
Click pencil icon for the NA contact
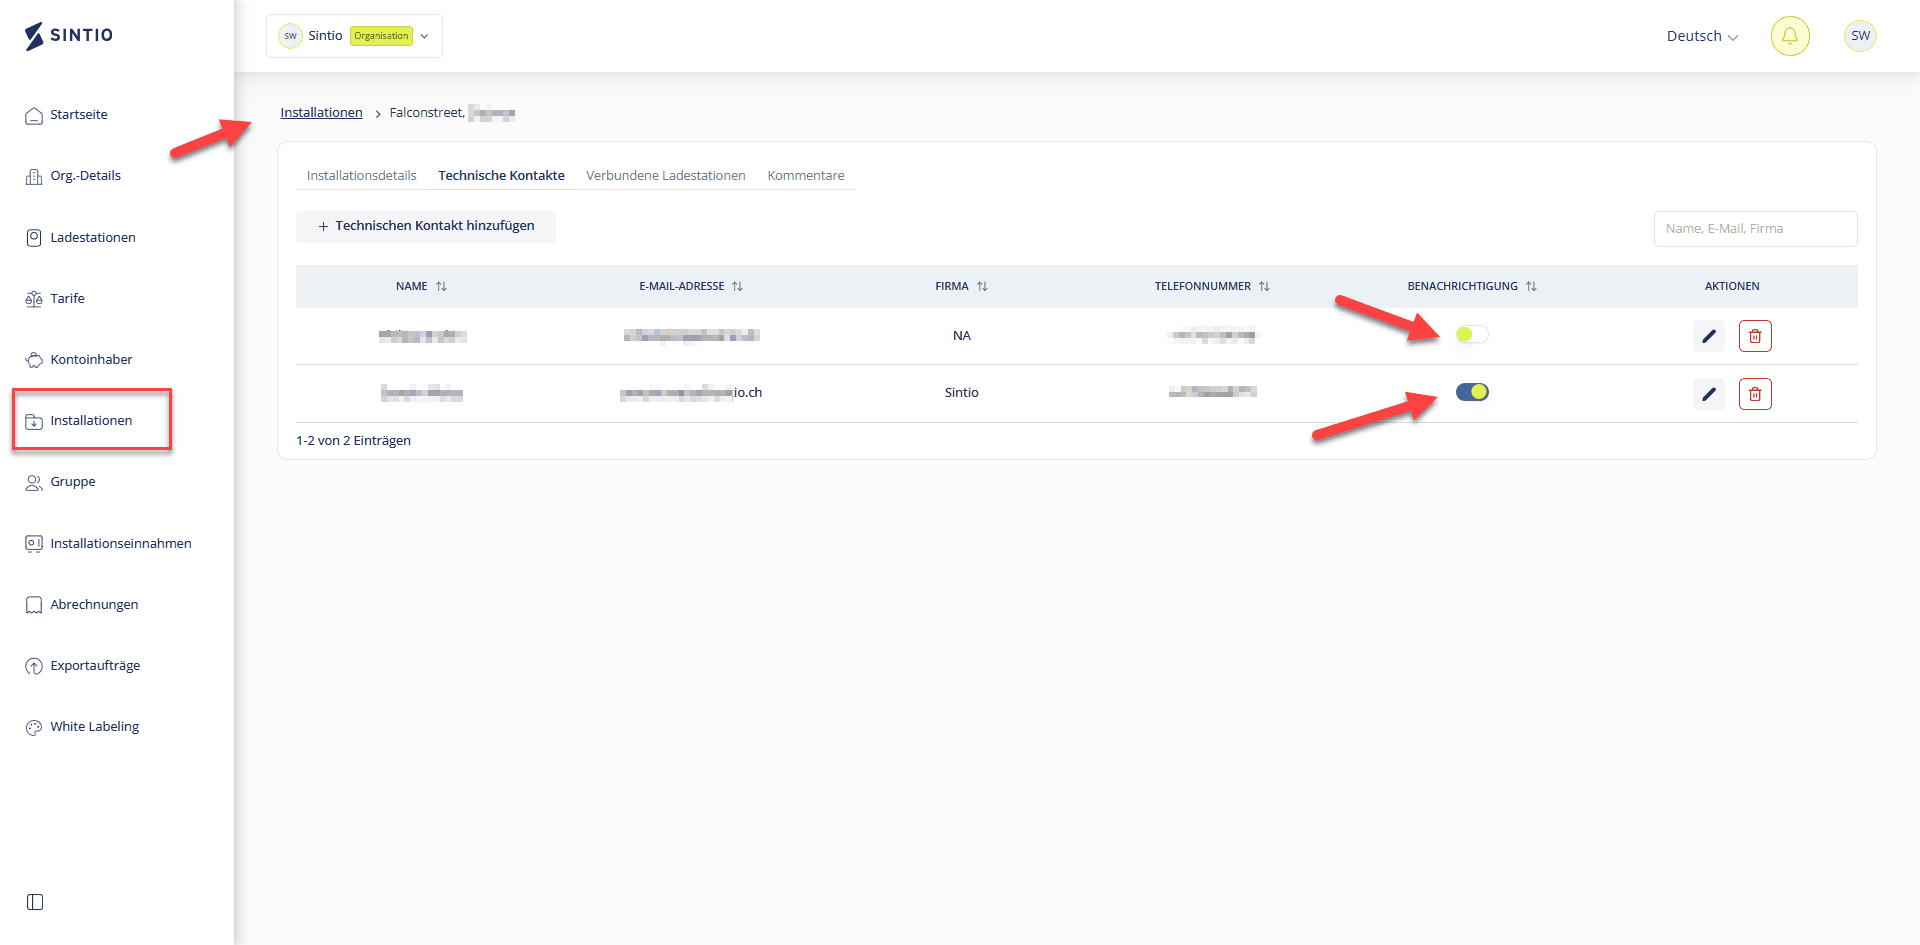coord(1708,336)
